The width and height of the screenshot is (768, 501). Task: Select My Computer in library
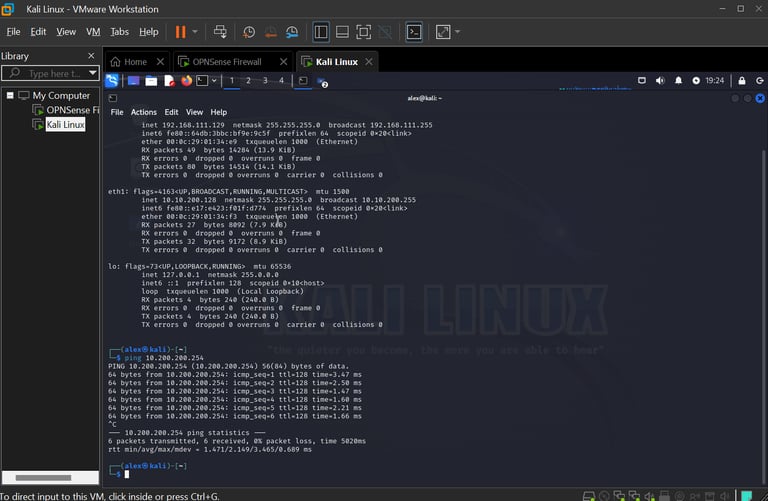point(61,95)
